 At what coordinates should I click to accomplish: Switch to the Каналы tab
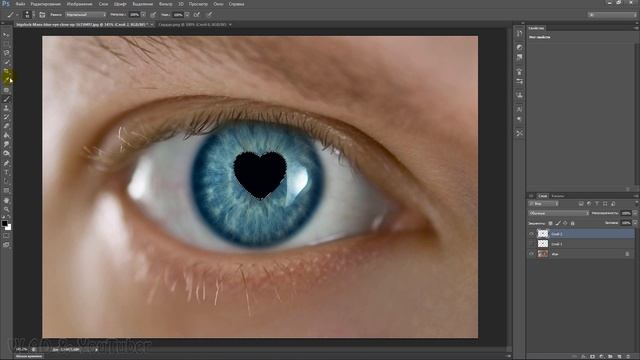coord(558,196)
